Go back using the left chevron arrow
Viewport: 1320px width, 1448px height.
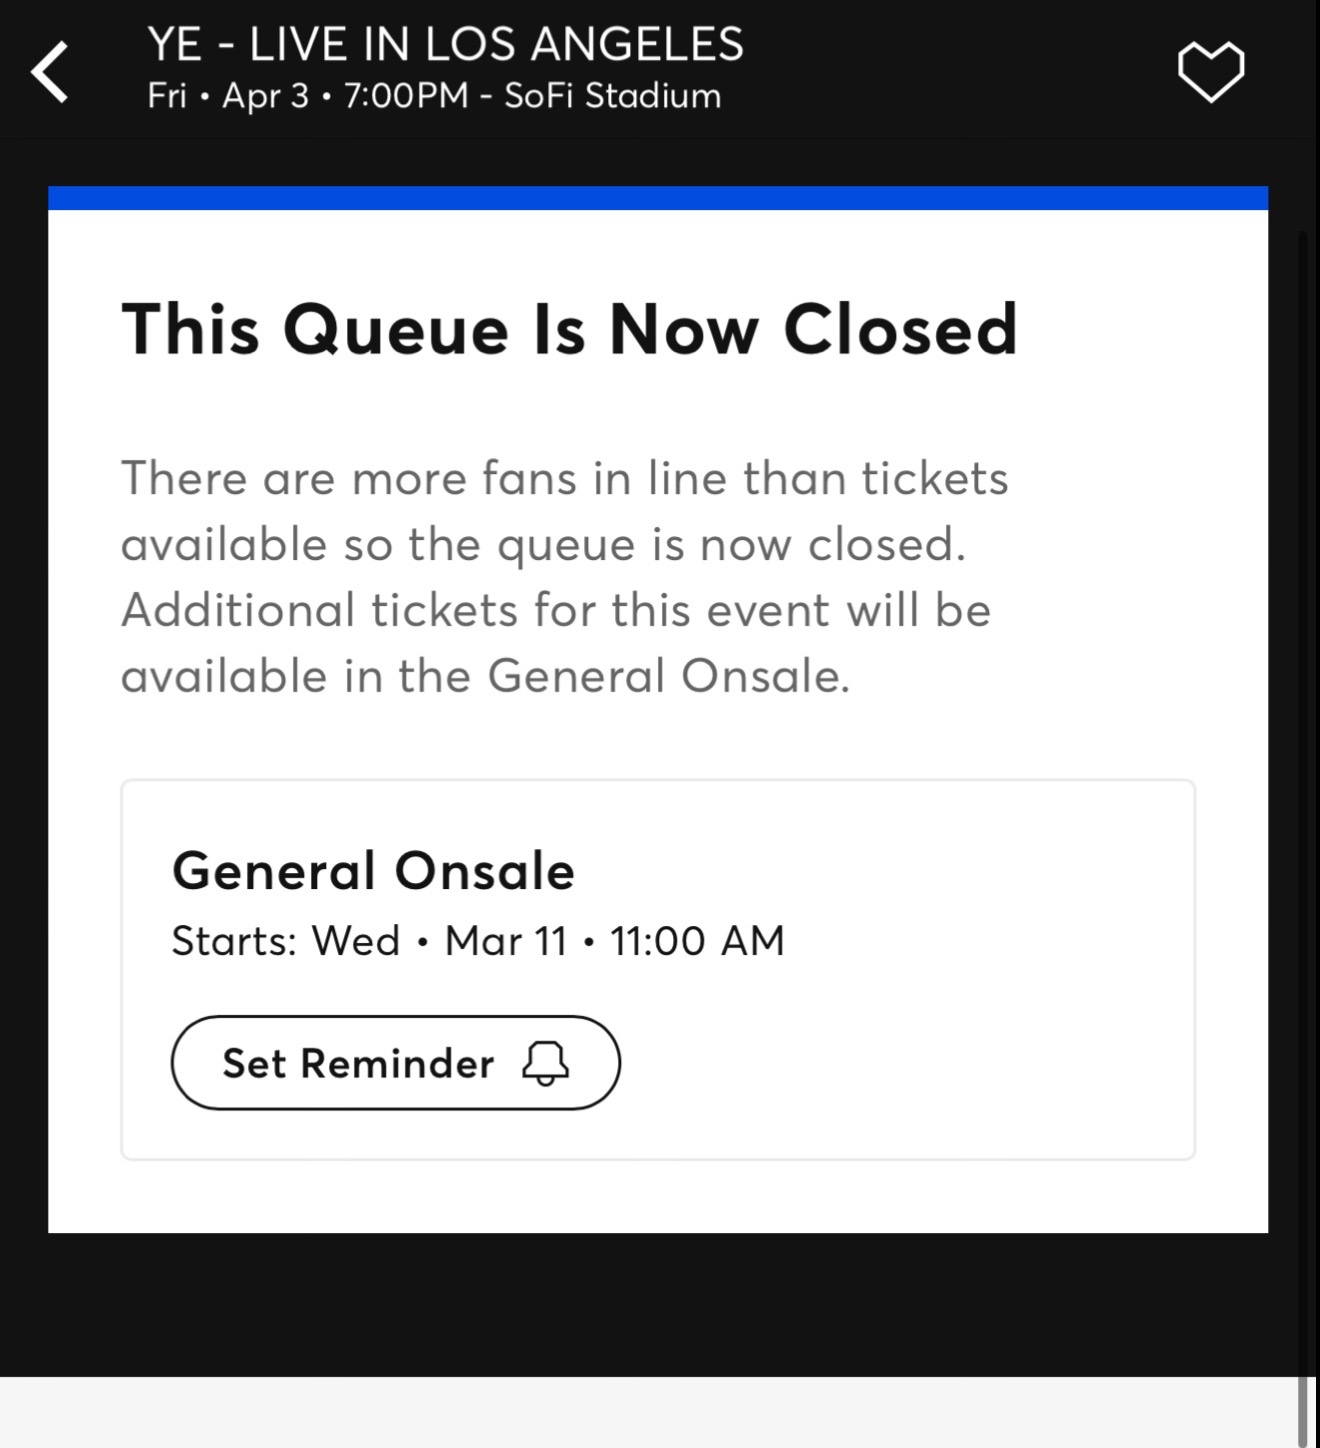50,72
